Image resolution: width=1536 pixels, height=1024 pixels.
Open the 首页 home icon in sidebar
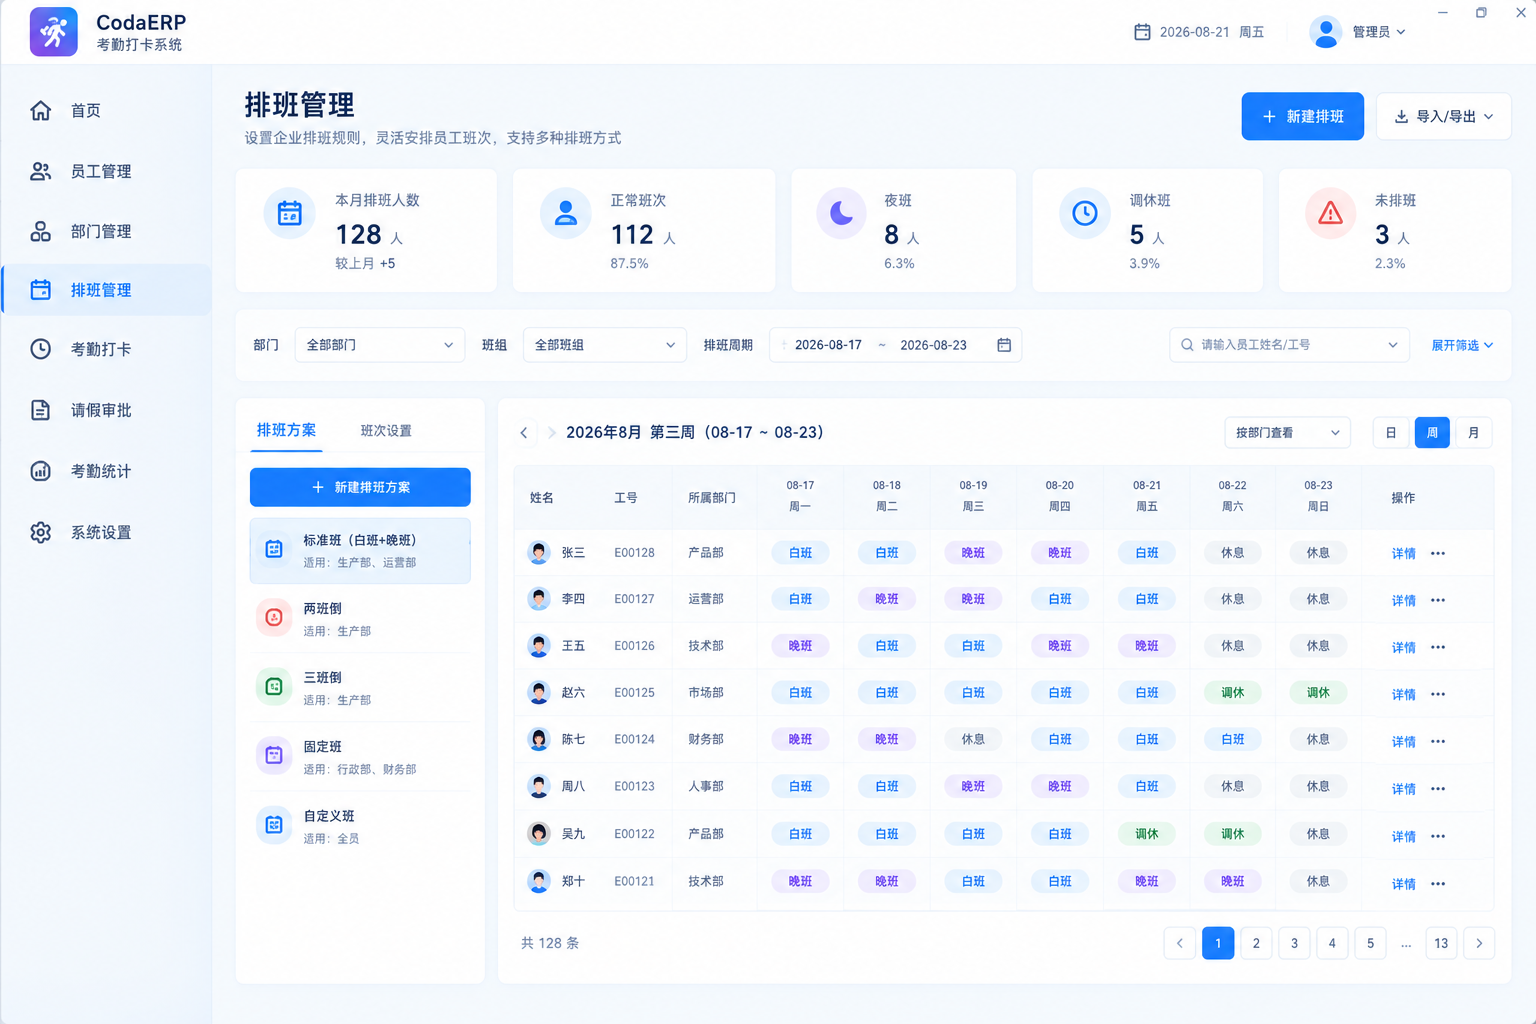pyautogui.click(x=40, y=110)
